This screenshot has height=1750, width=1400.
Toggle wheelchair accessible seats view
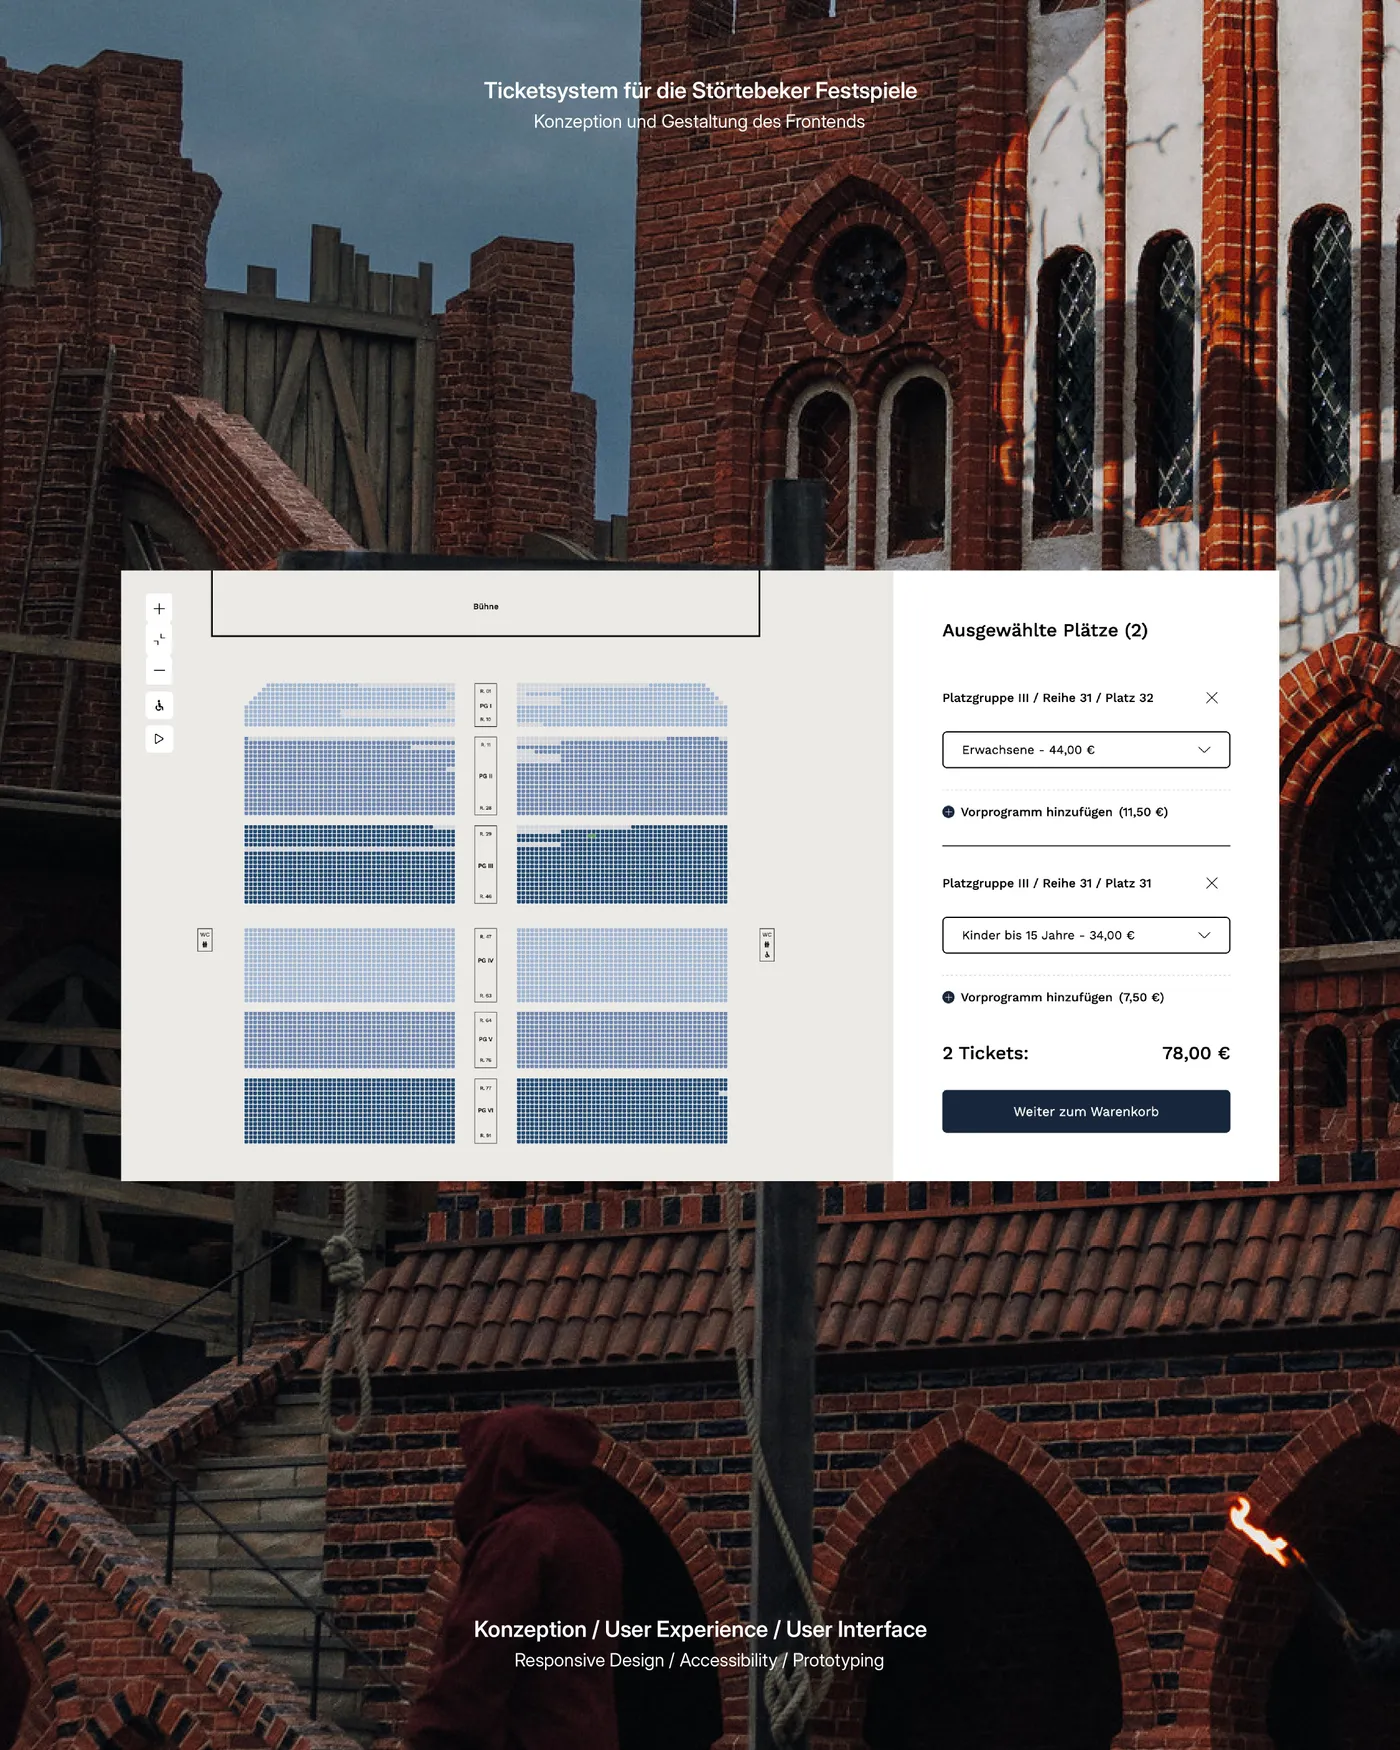[159, 706]
